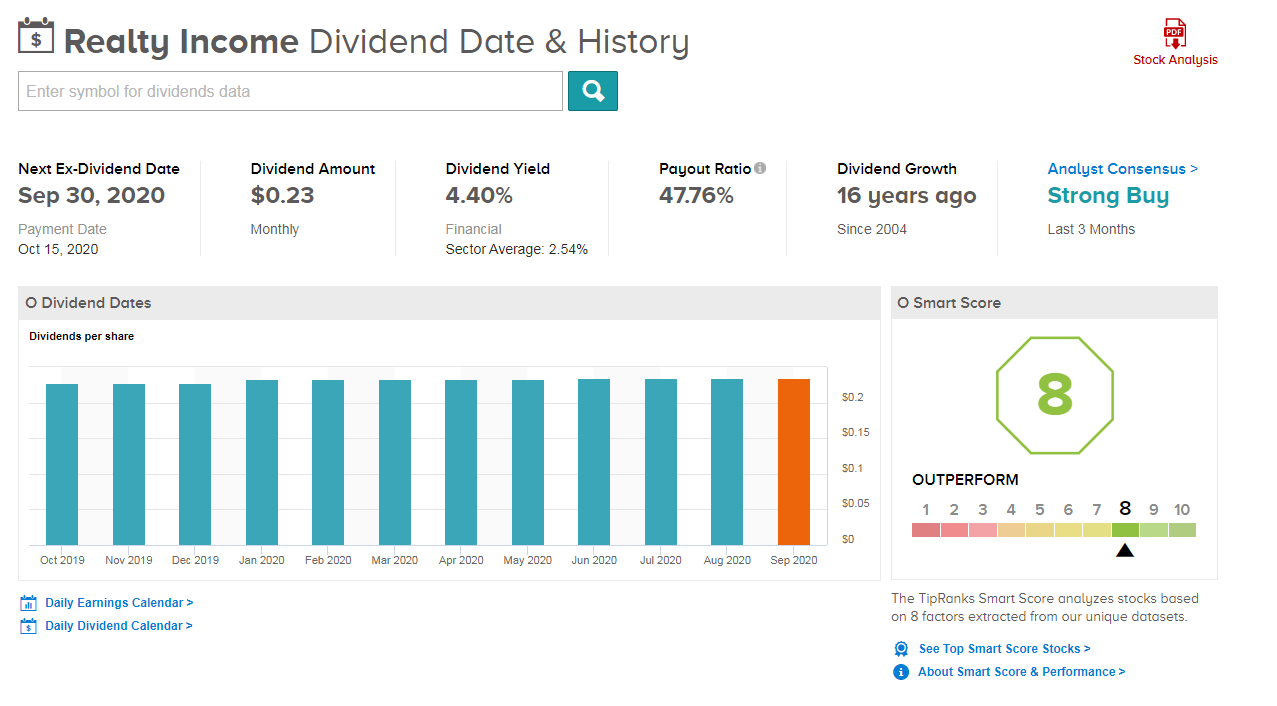Image resolution: width=1277 pixels, height=706 pixels.
Task: Click the Oct 15, 2020 payment date
Action: tap(58, 249)
